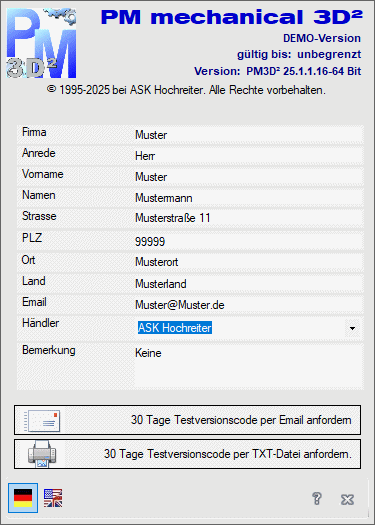The height and width of the screenshot is (525, 375).
Task: Click the Bemerkung label
Action: pyautogui.click(x=49, y=350)
